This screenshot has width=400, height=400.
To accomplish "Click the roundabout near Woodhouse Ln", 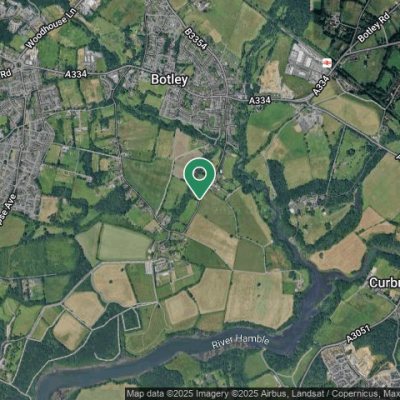I will pyautogui.click(x=18, y=65).
